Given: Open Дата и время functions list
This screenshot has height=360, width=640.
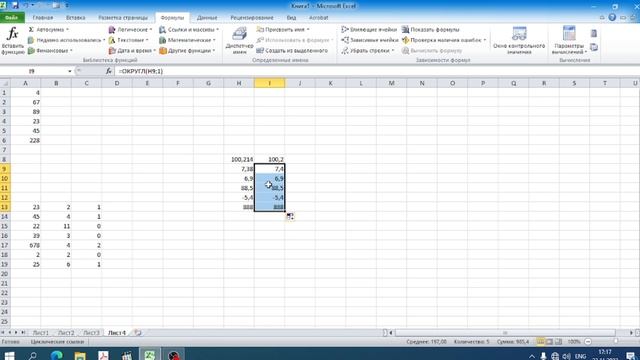Looking at the screenshot, I should [132, 51].
